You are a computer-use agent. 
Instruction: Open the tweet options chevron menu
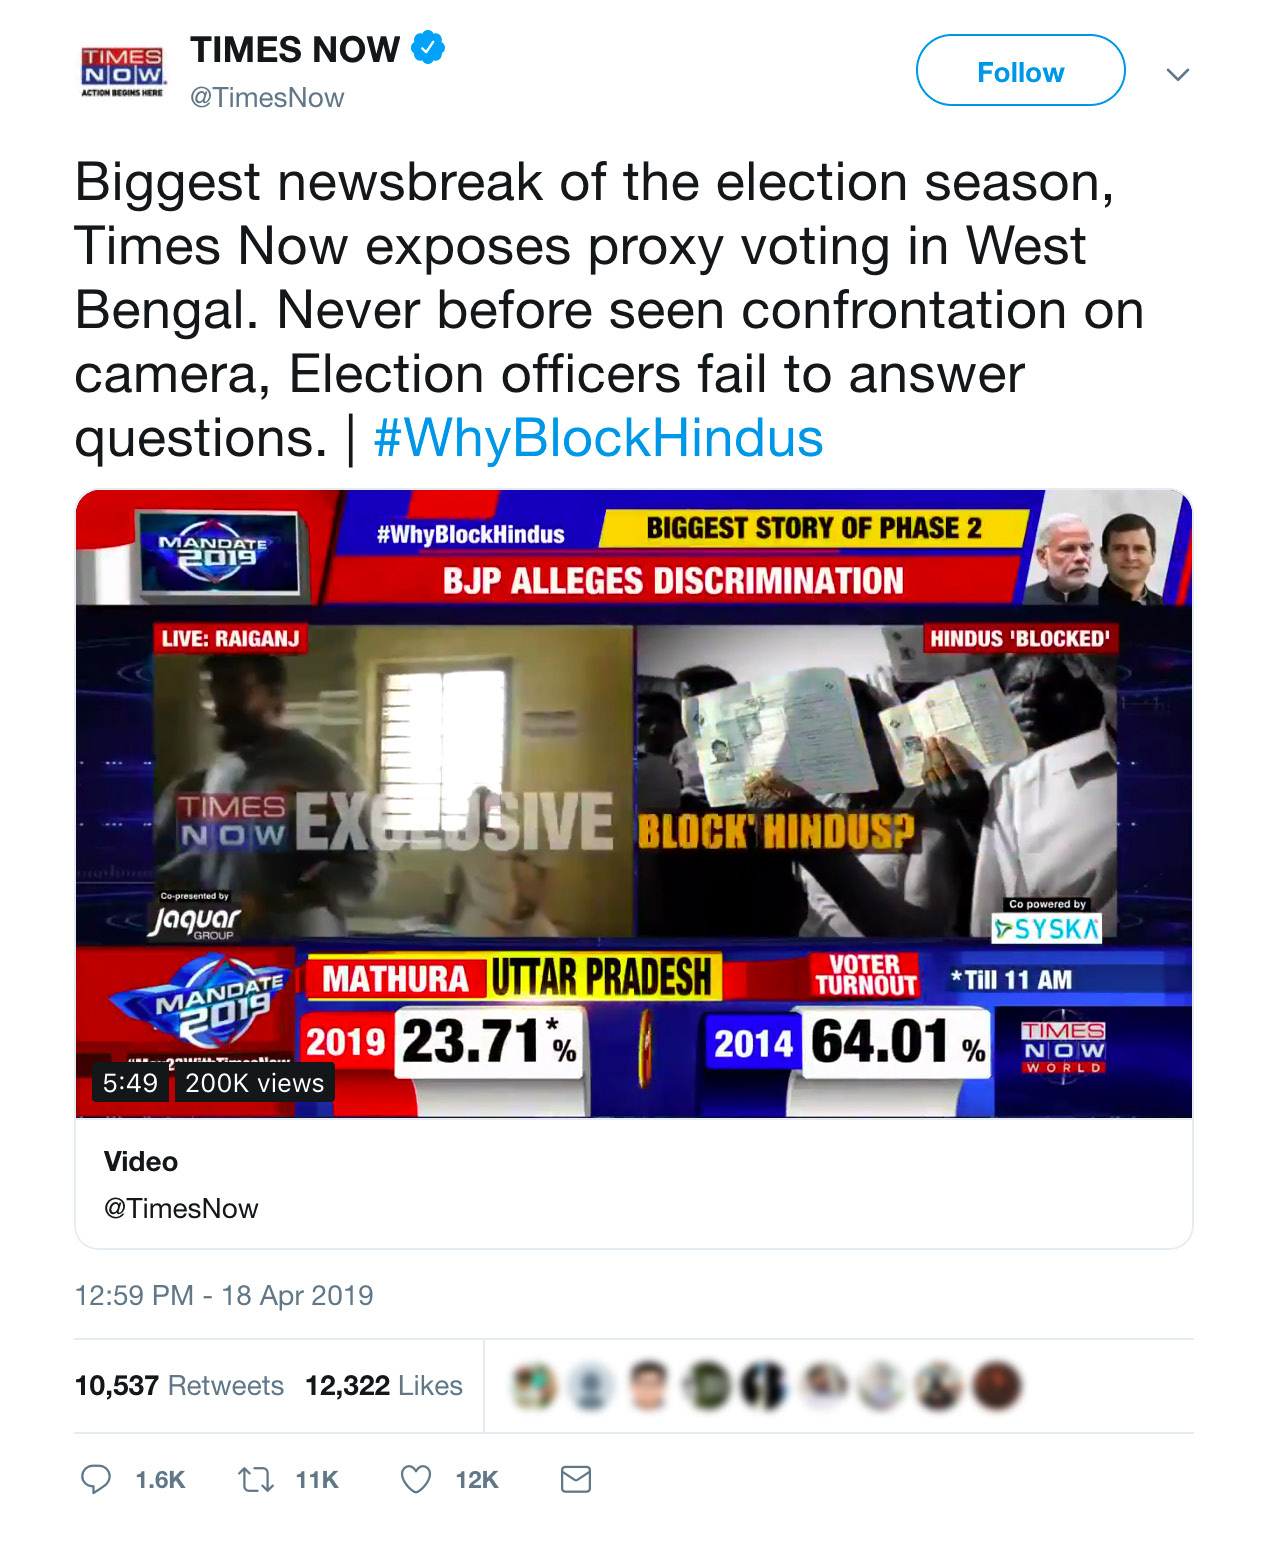(x=1178, y=74)
